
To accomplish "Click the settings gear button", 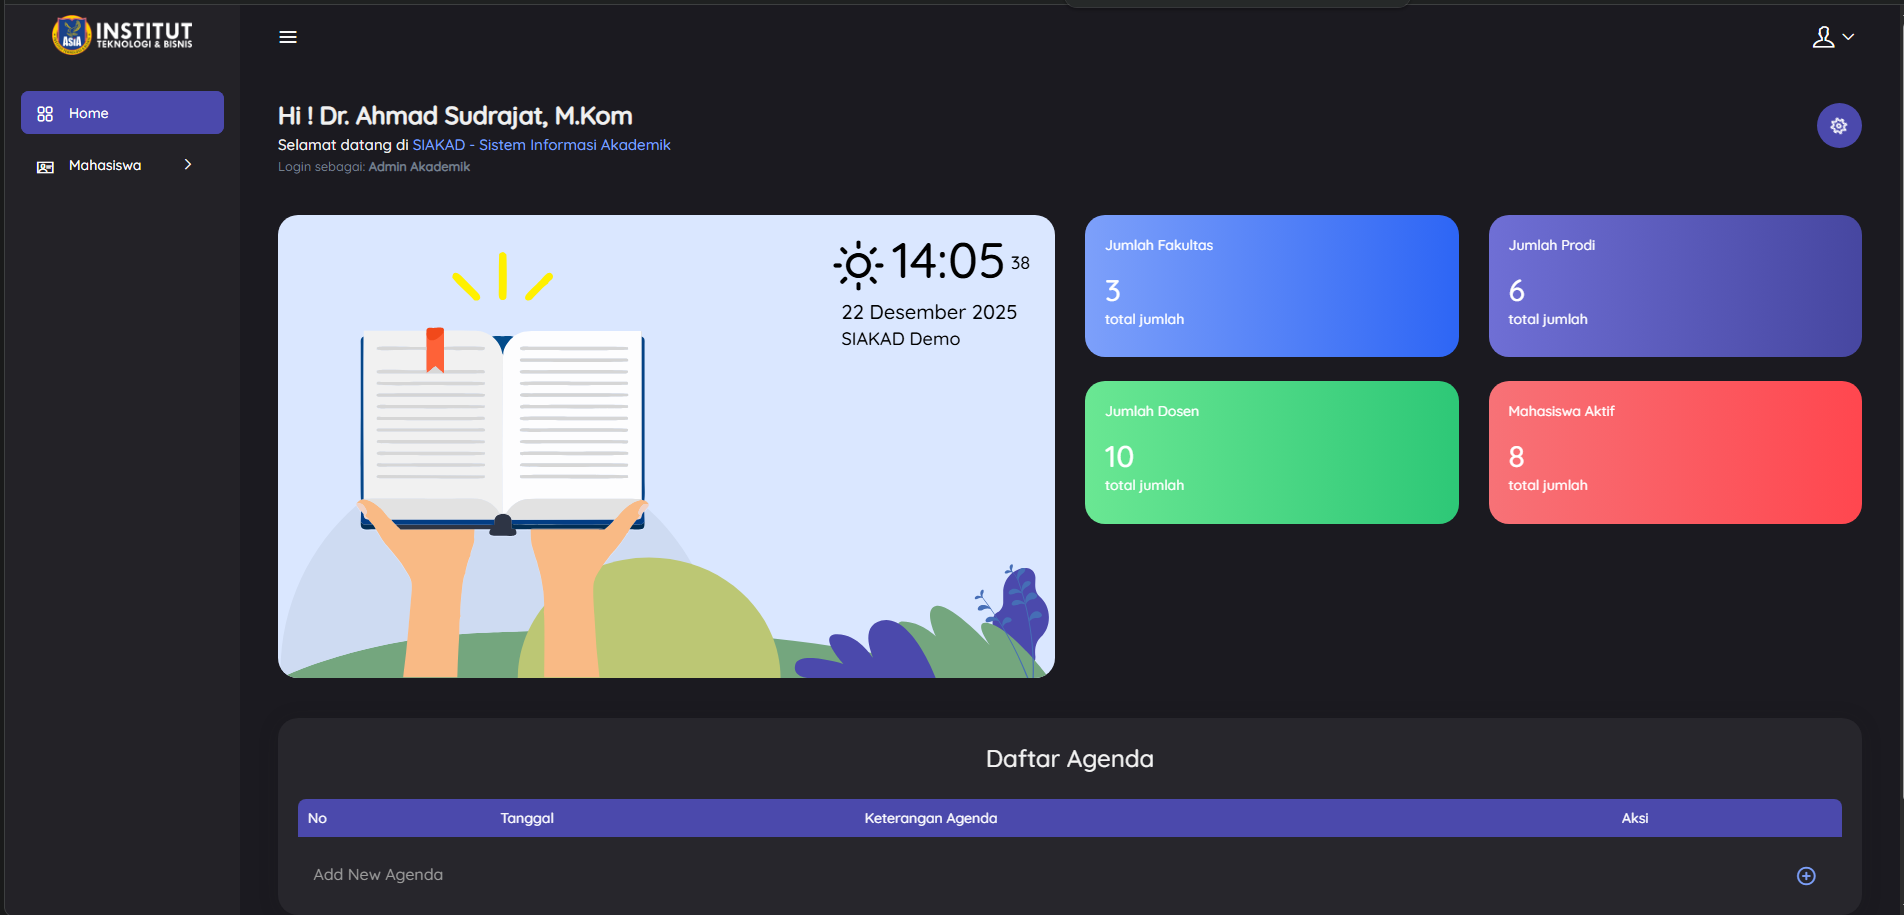I will pyautogui.click(x=1838, y=126).
